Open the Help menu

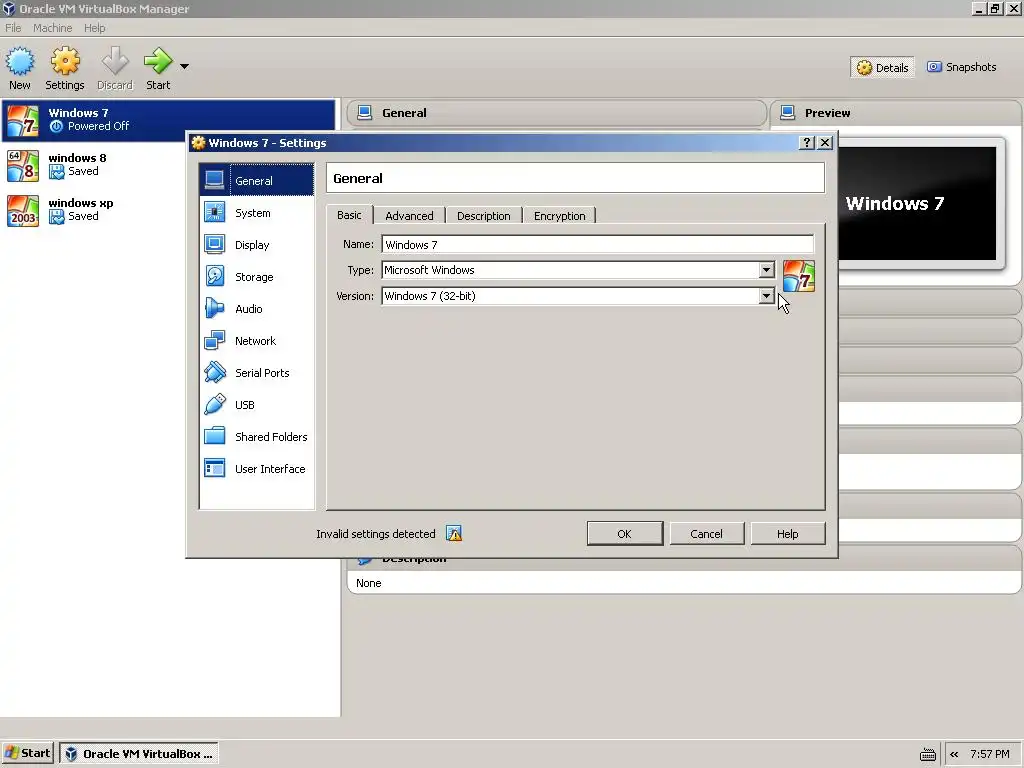pos(95,28)
